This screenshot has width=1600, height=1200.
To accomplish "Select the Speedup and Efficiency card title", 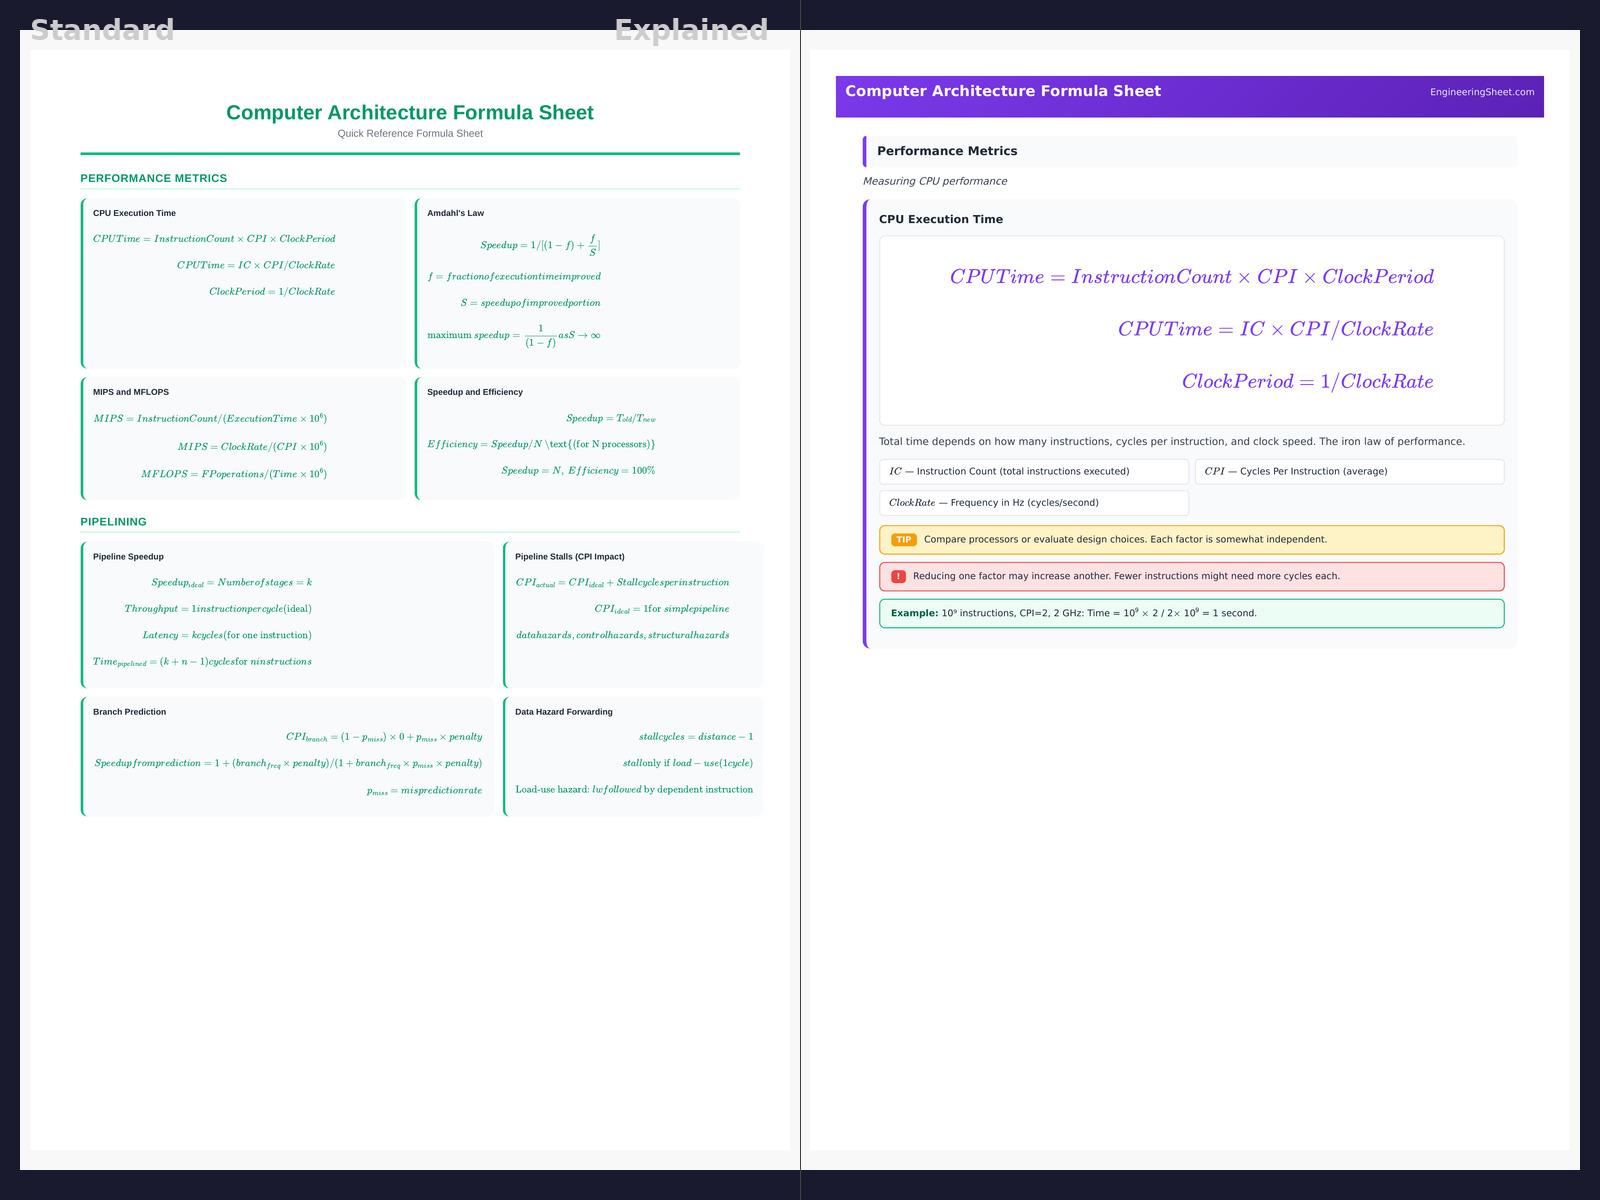I will pos(474,392).
